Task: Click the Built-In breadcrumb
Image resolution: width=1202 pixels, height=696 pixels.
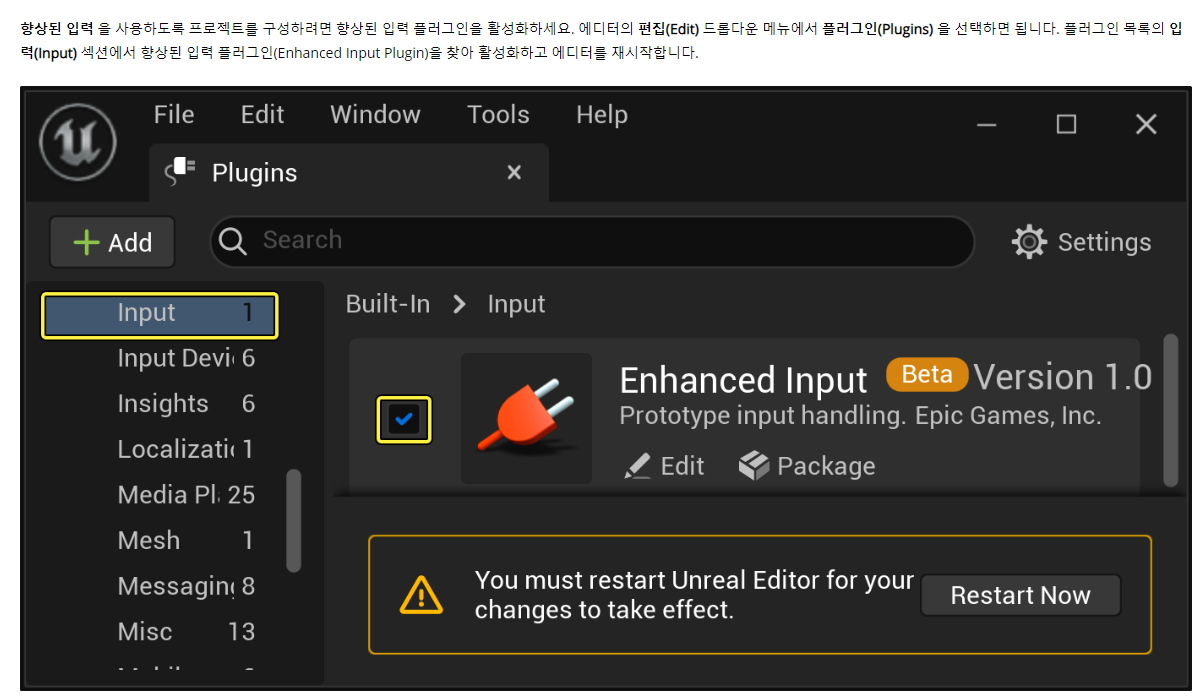Action: (x=388, y=304)
